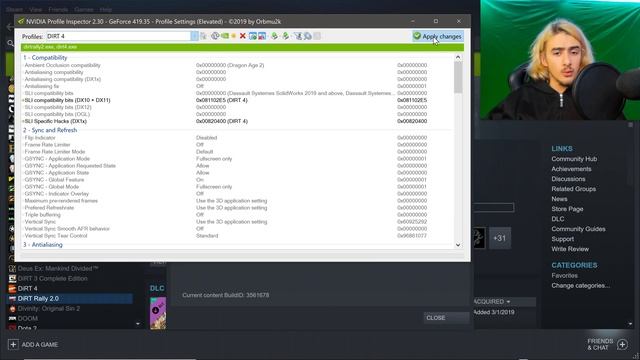This screenshot has width=640, height=360.
Task: Open the Store Page link
Action: pos(567,209)
